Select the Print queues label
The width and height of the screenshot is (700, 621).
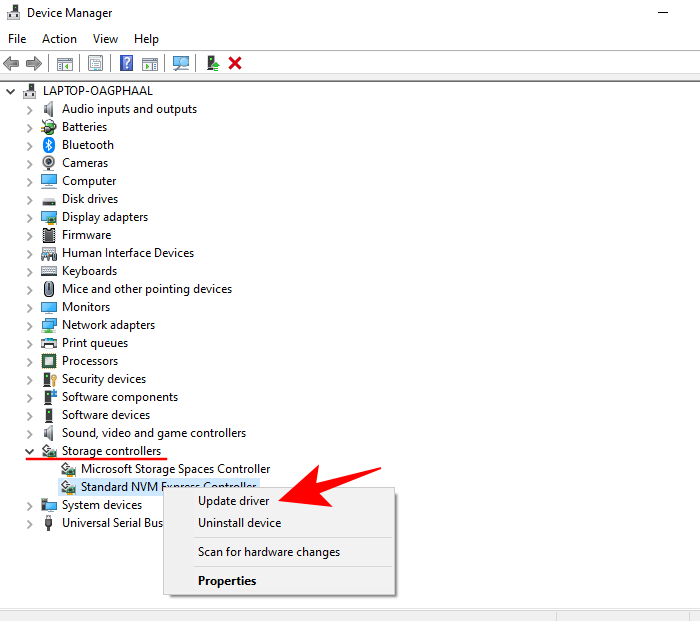95,343
